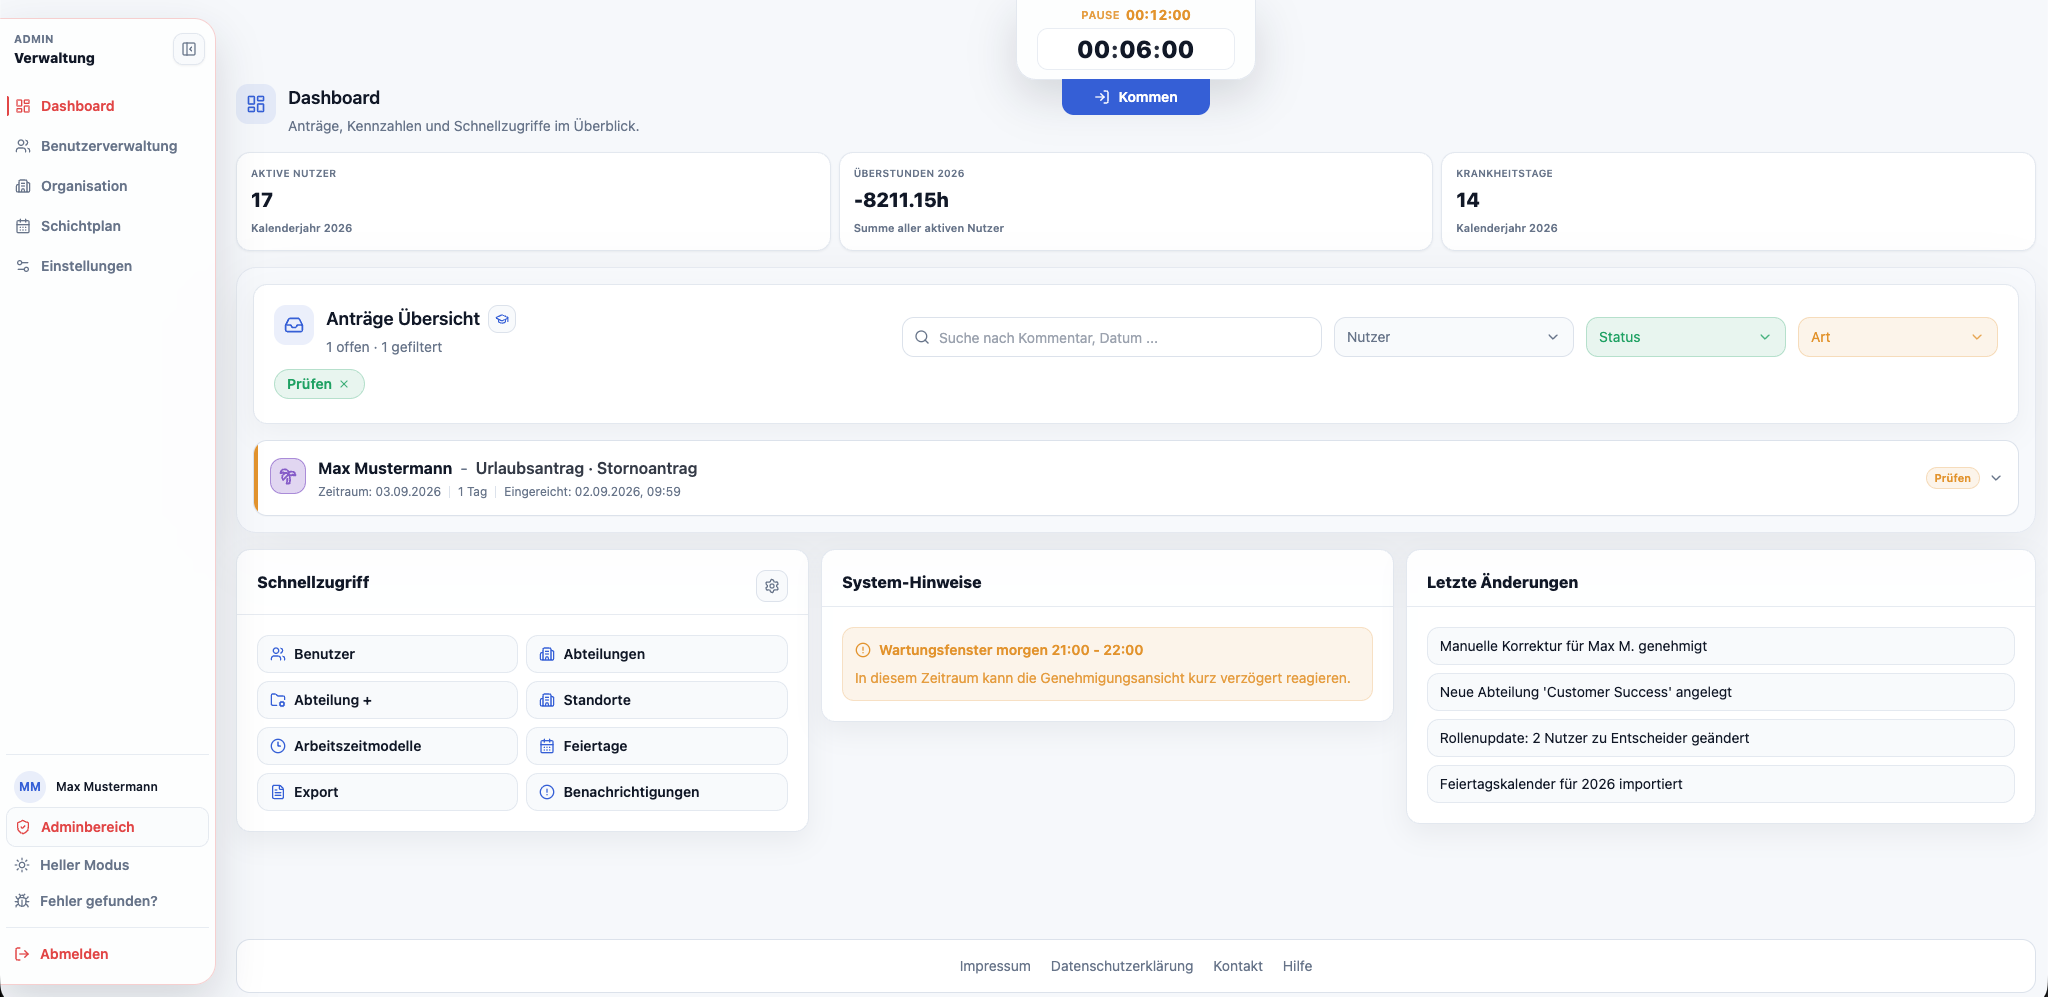Collapse the sidebar with the panel icon
This screenshot has width=2048, height=997.
(x=189, y=49)
